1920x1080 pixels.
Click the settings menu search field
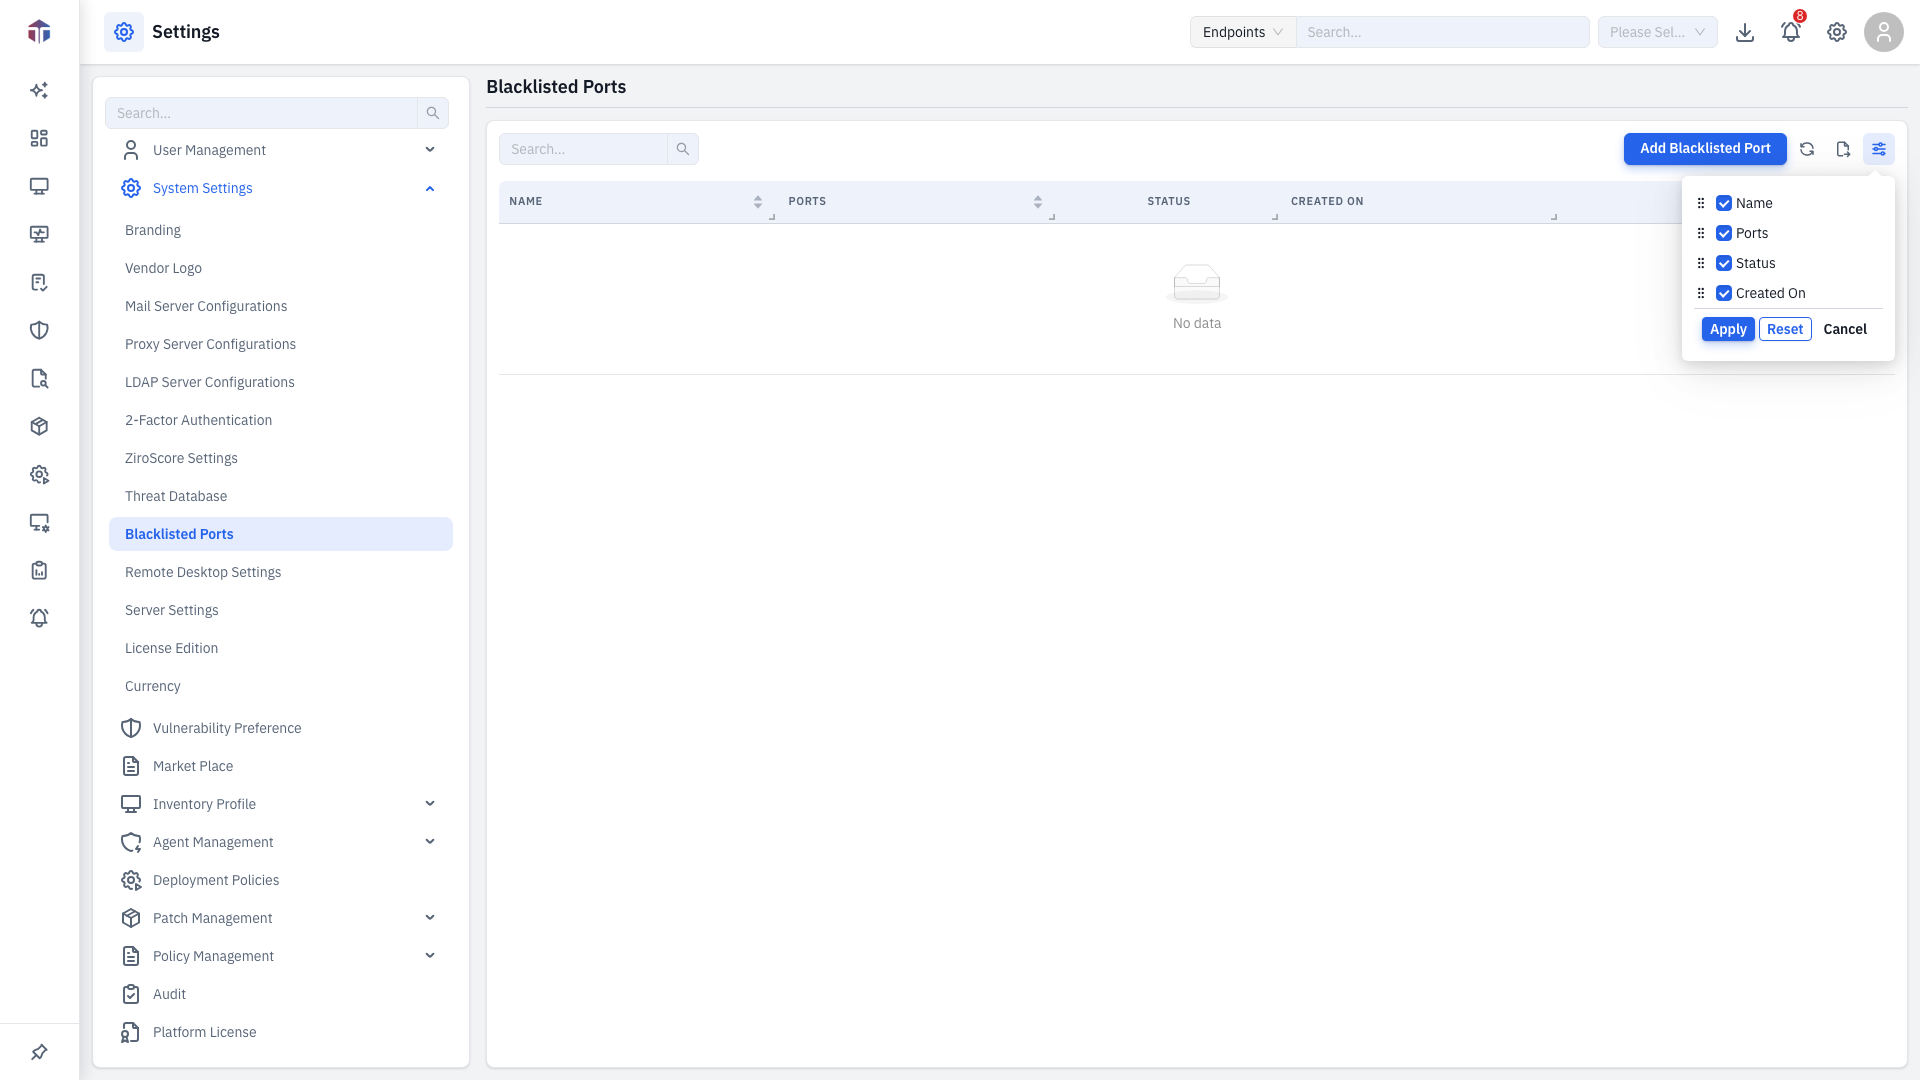click(261, 113)
